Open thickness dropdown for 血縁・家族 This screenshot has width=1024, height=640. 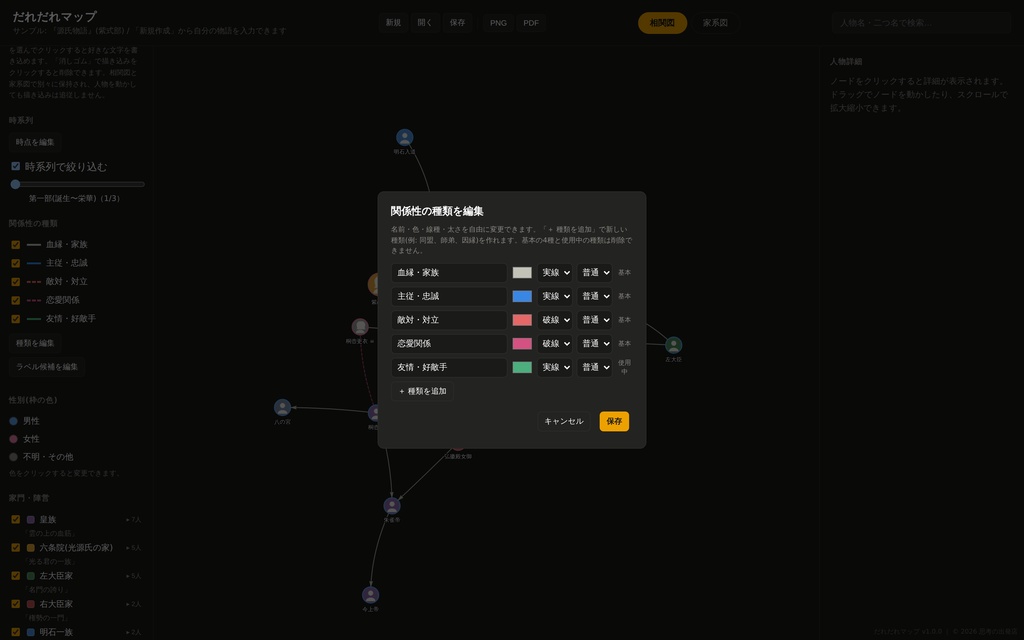pos(594,272)
